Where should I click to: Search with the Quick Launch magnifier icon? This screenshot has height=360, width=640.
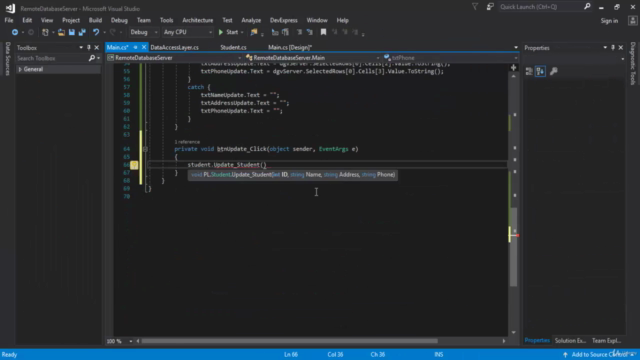(x=587, y=7)
